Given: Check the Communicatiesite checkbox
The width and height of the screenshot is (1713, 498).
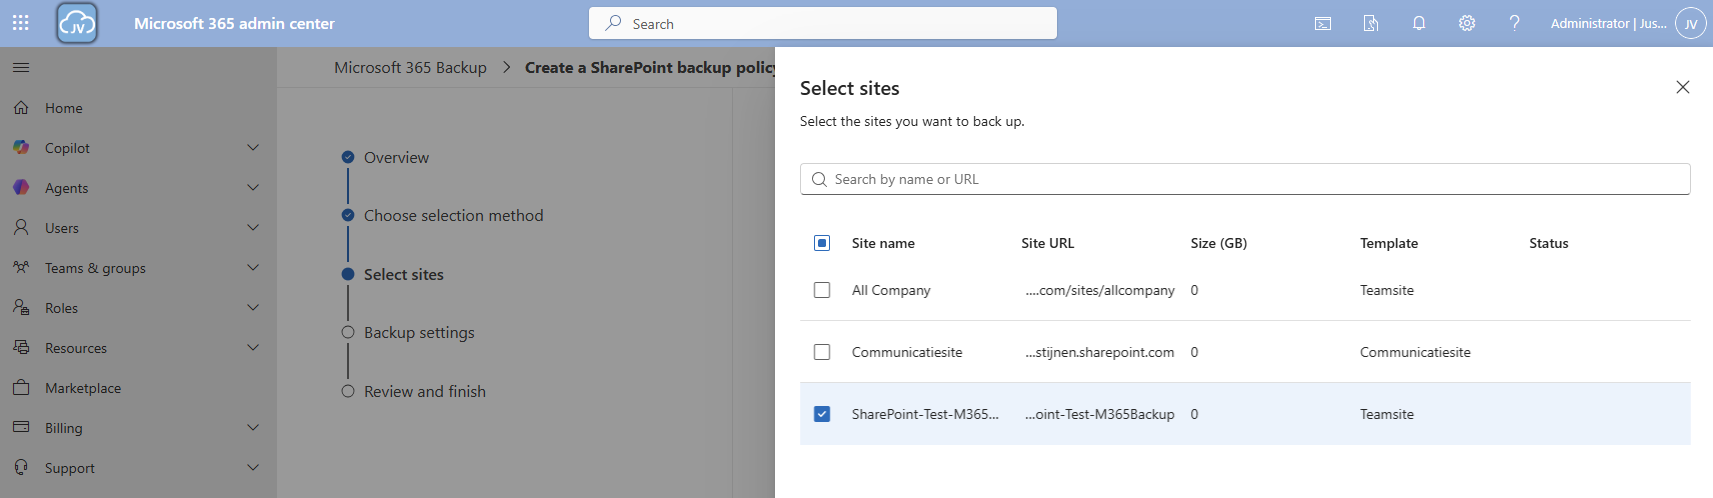Looking at the screenshot, I should (822, 352).
